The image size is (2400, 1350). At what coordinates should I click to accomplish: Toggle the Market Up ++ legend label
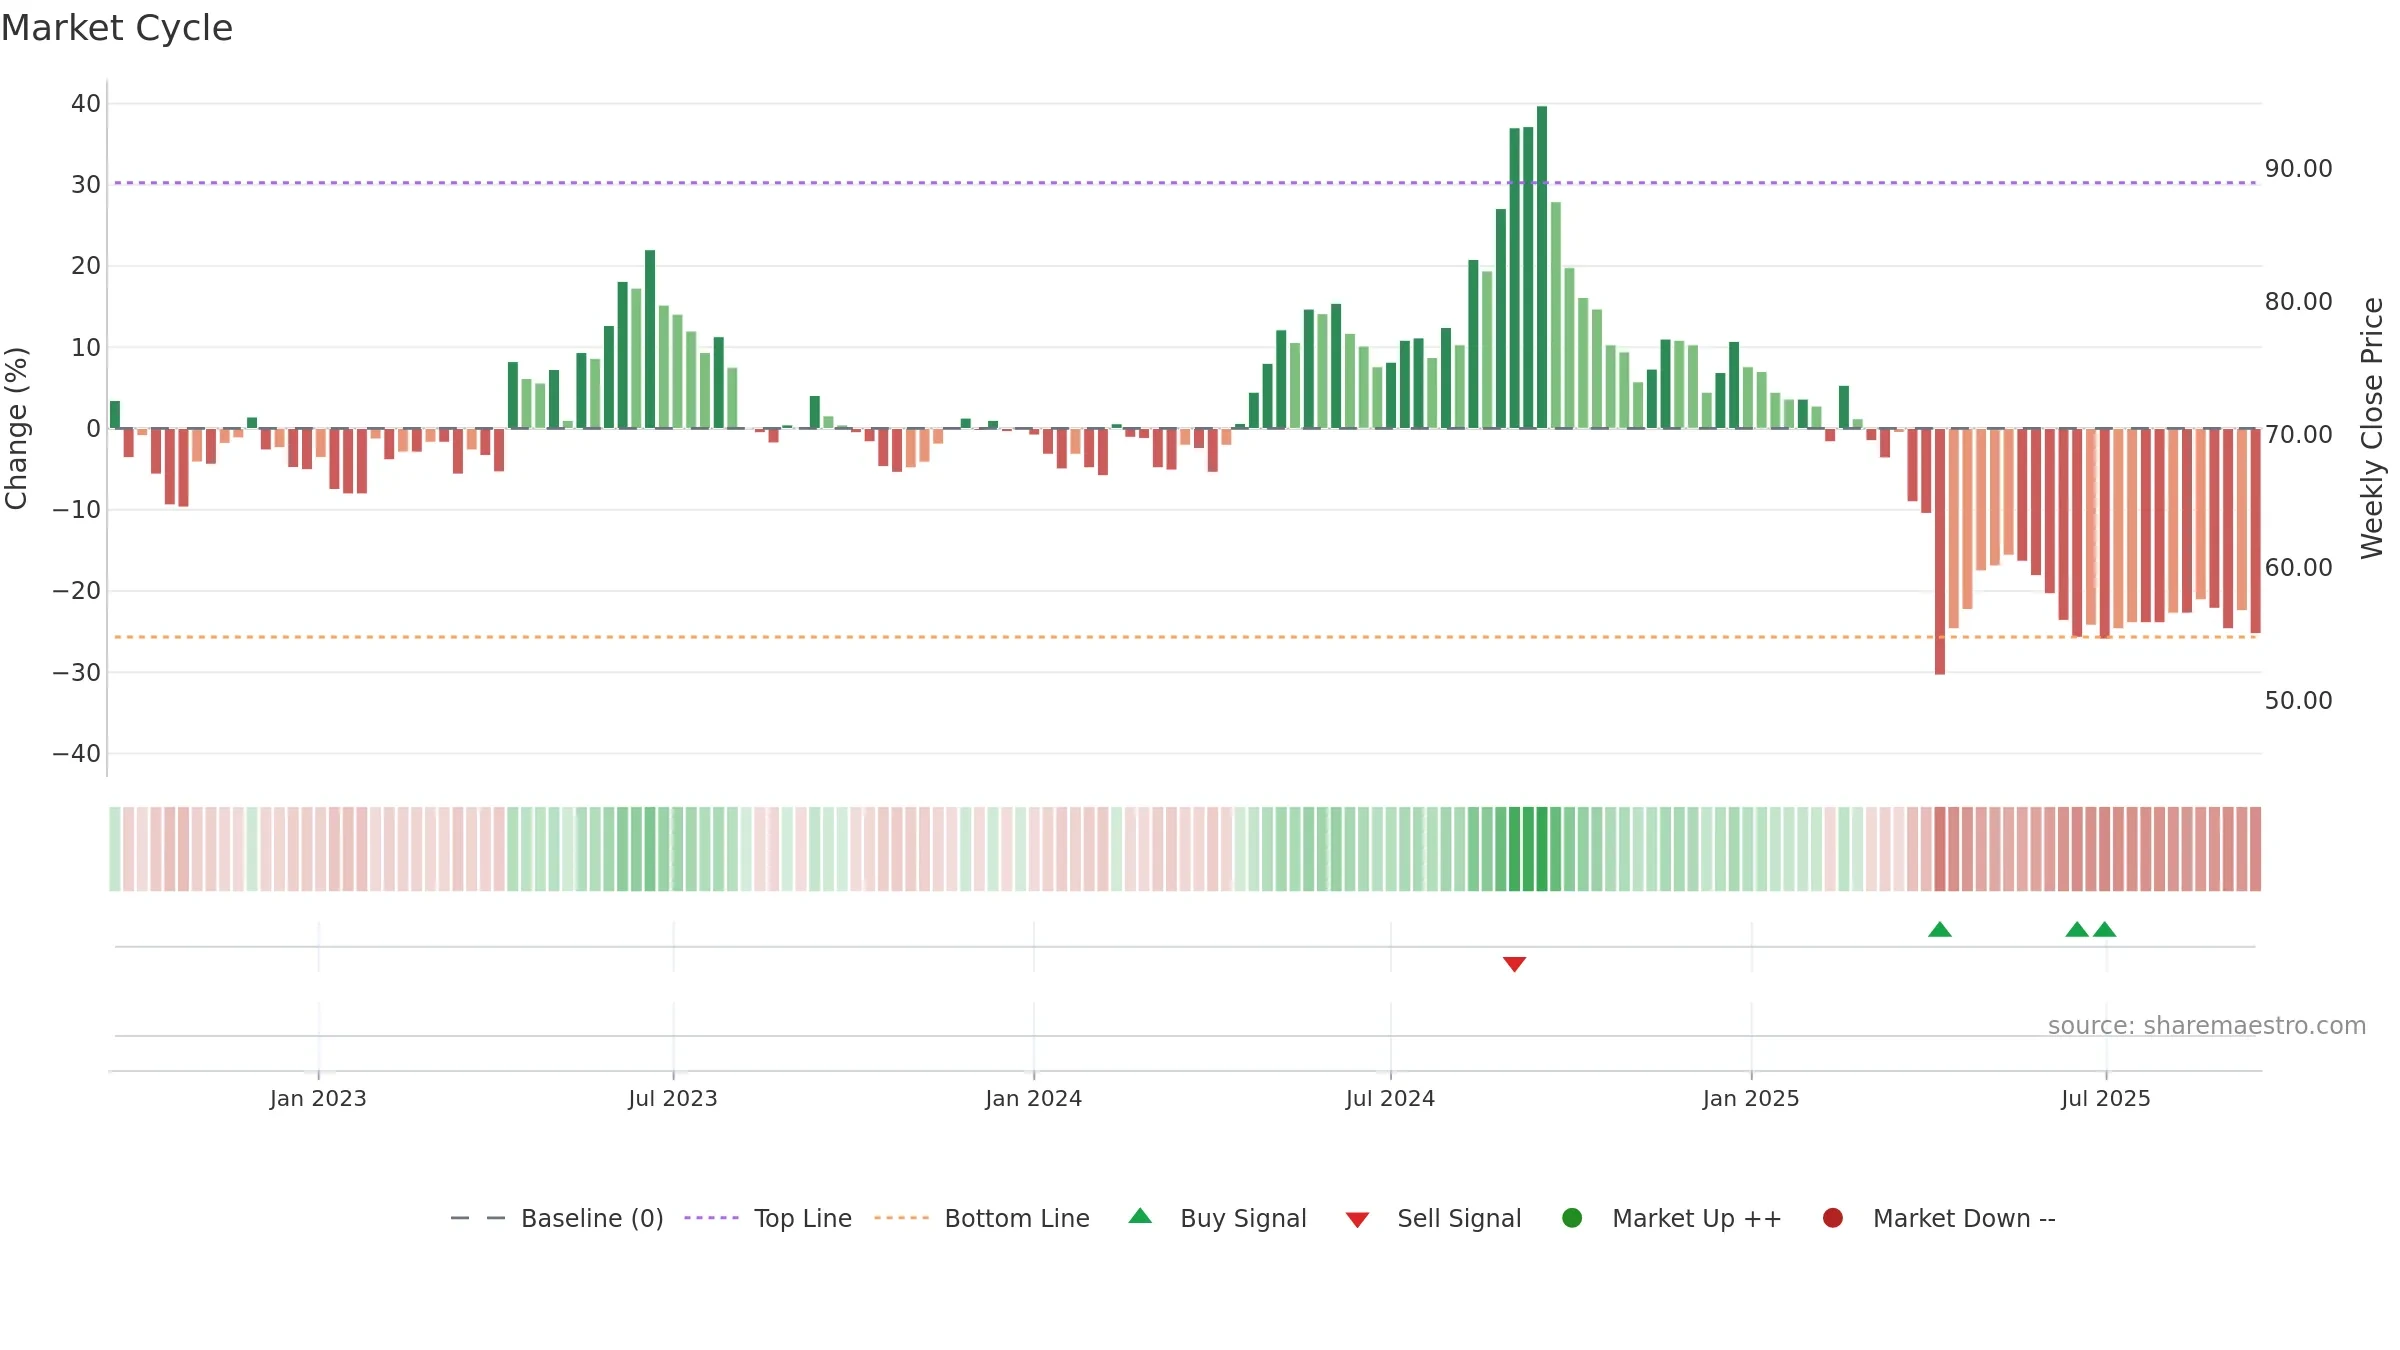point(1697,1218)
